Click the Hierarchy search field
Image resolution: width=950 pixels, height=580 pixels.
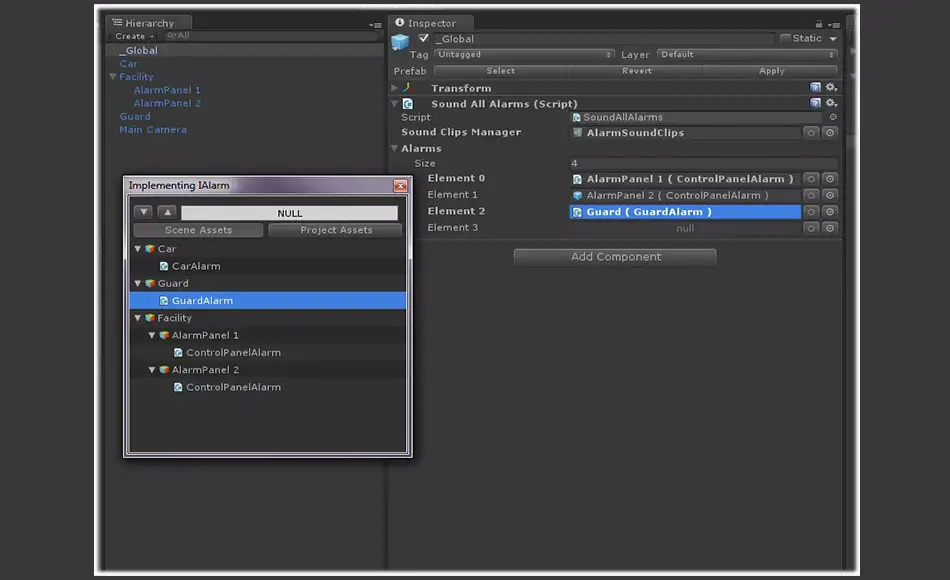click(x=271, y=36)
